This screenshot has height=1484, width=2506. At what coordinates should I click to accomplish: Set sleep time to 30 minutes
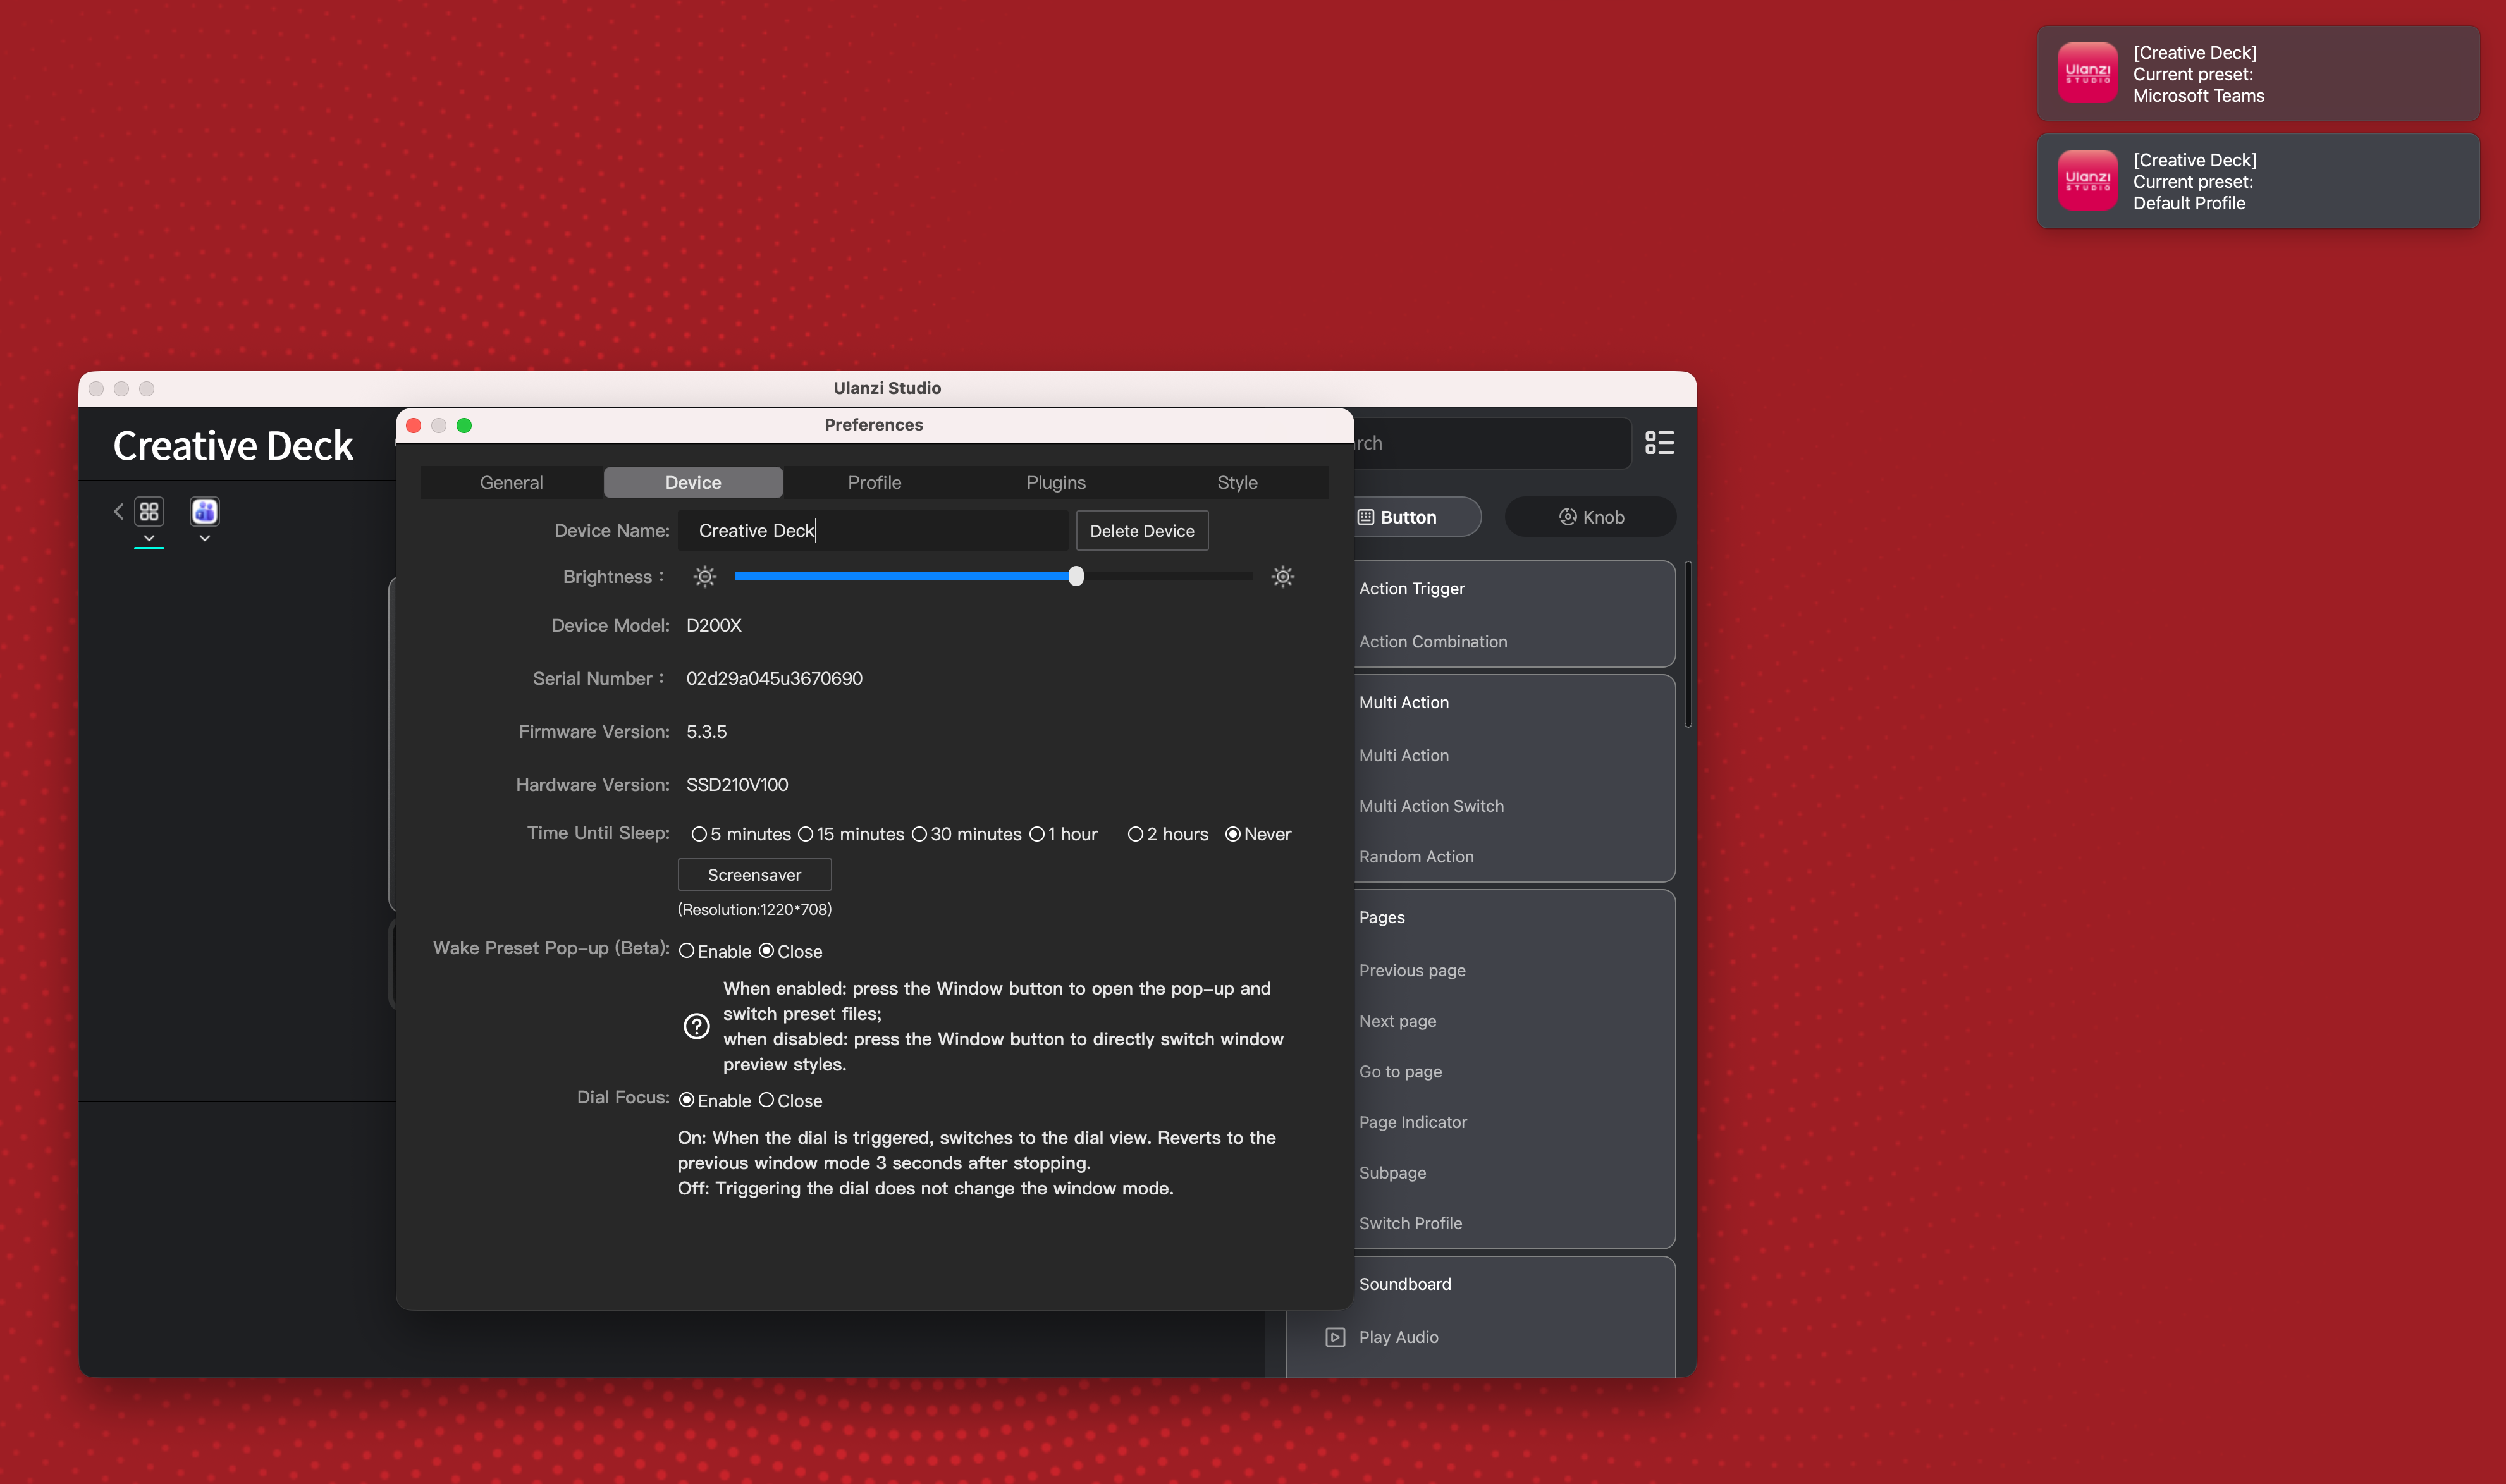pyautogui.click(x=919, y=834)
